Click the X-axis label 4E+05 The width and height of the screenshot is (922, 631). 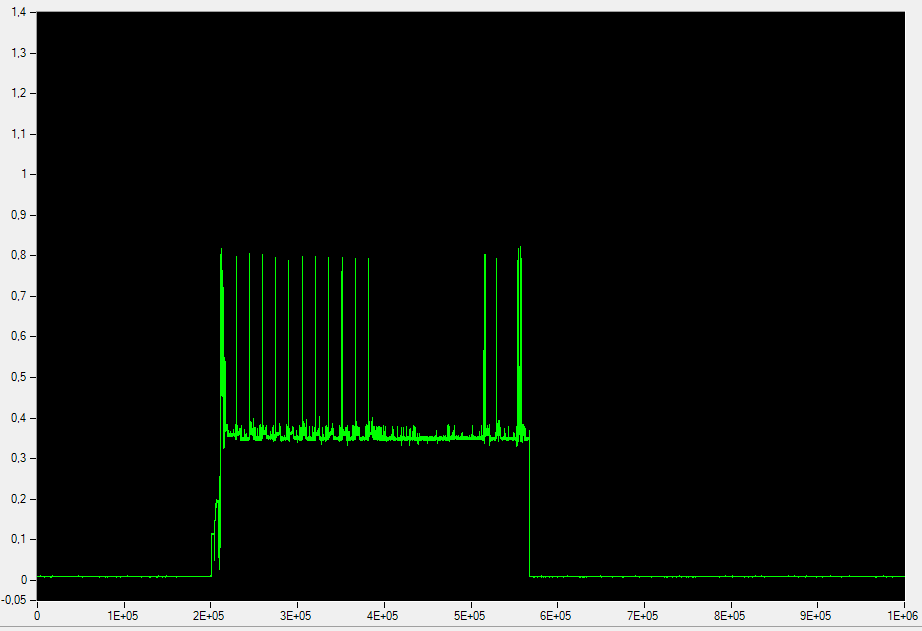[382, 616]
